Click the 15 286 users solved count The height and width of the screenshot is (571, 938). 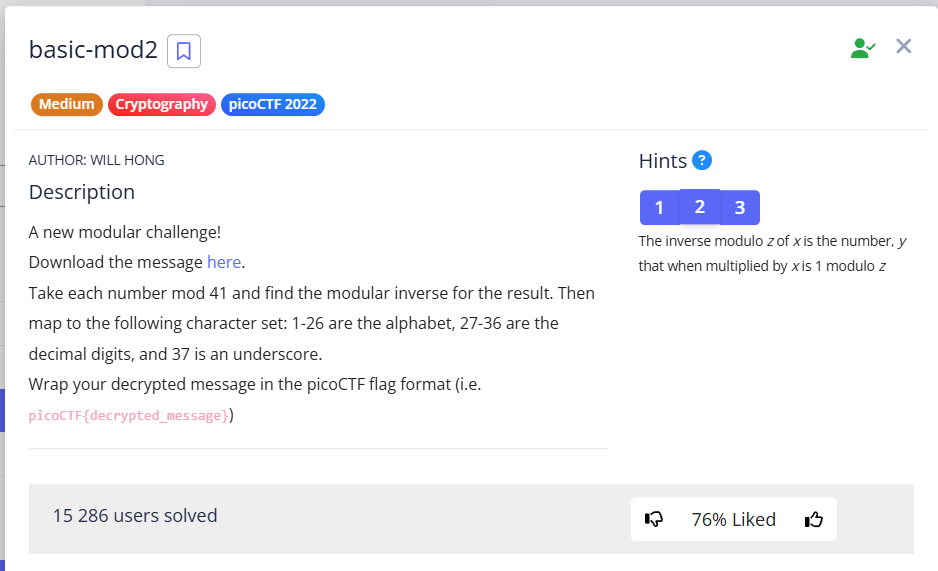pyautogui.click(x=135, y=516)
